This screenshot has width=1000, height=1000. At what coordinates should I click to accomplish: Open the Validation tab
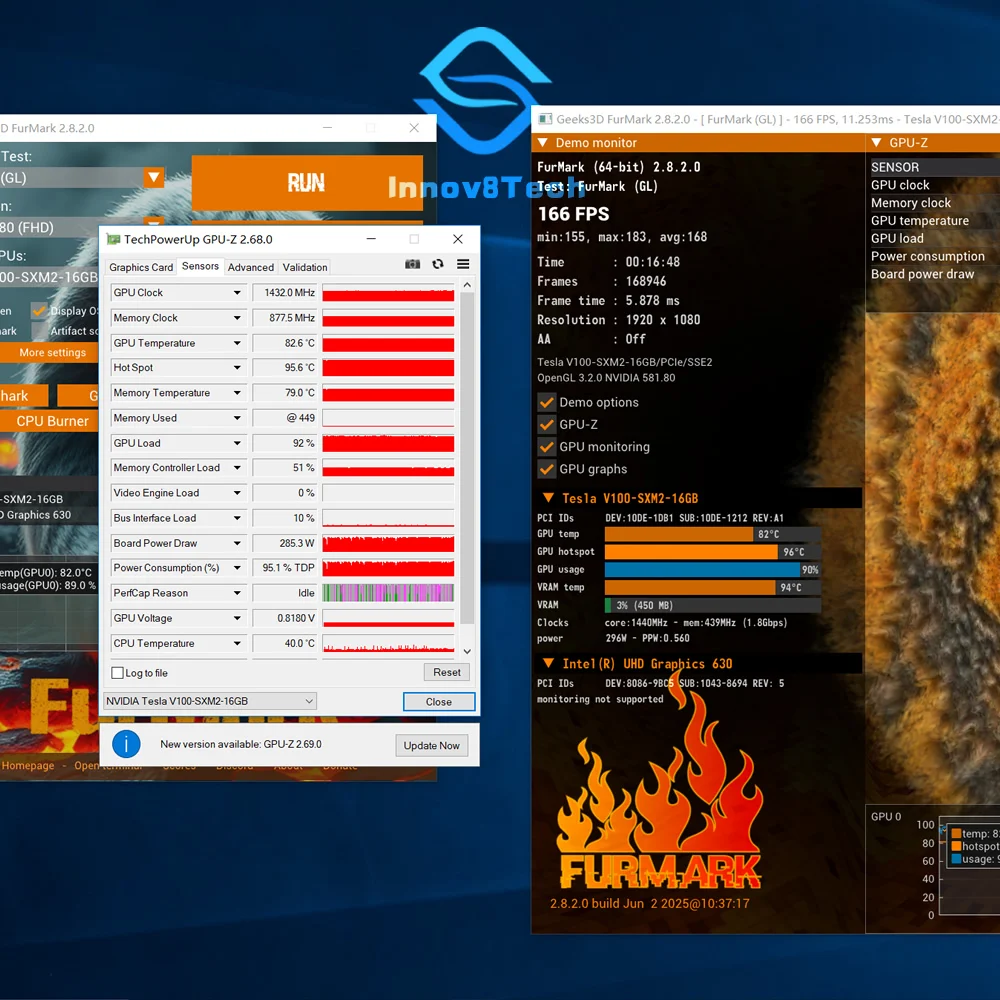305,267
